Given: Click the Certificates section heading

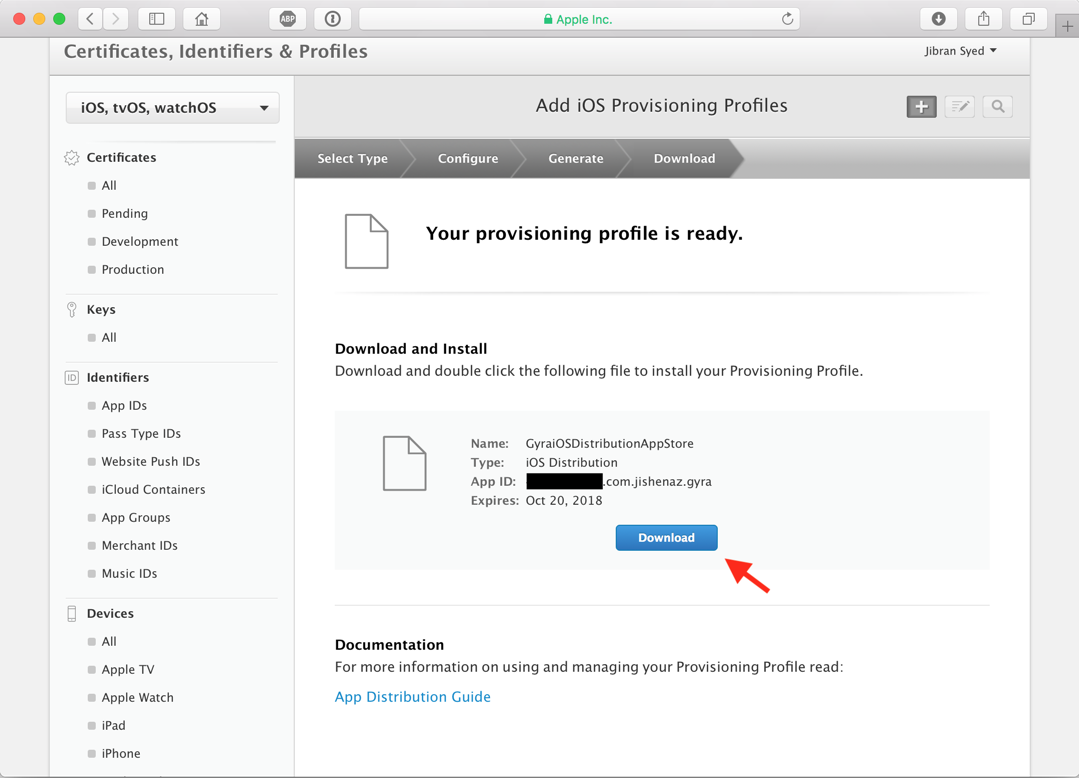Looking at the screenshot, I should [121, 158].
